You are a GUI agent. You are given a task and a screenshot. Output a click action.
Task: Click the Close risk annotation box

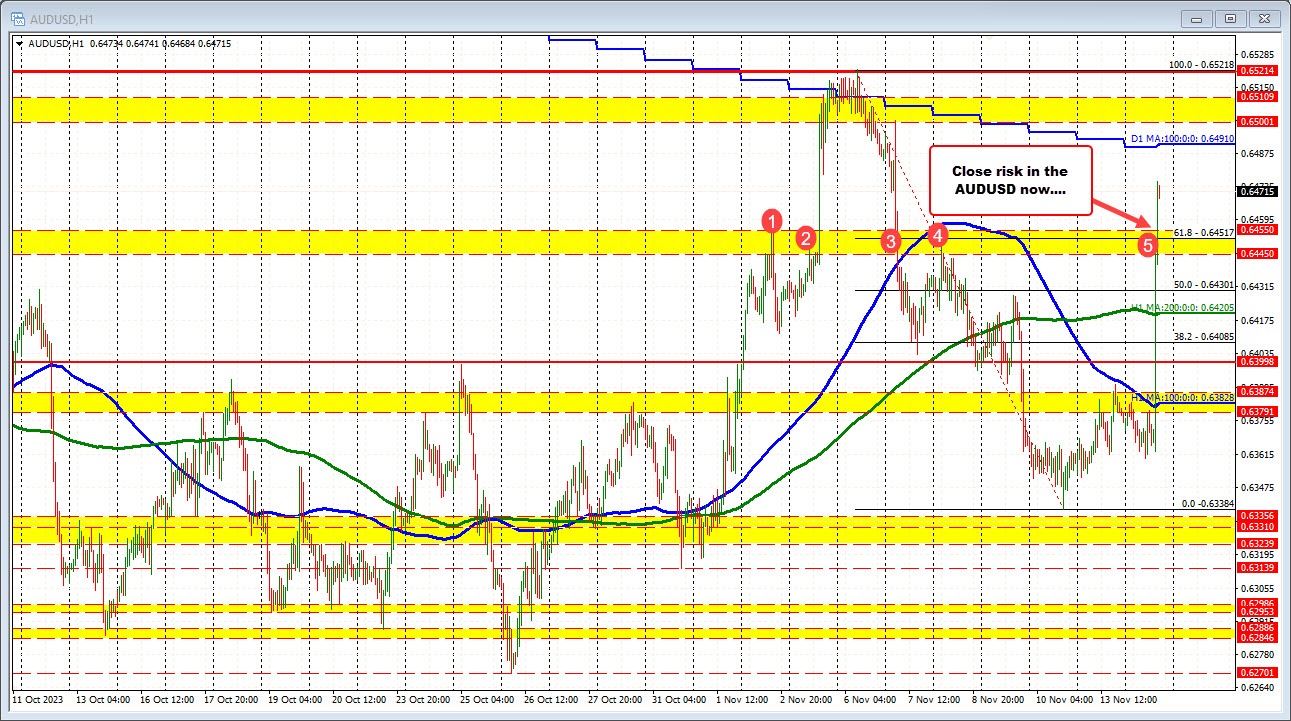point(1011,181)
